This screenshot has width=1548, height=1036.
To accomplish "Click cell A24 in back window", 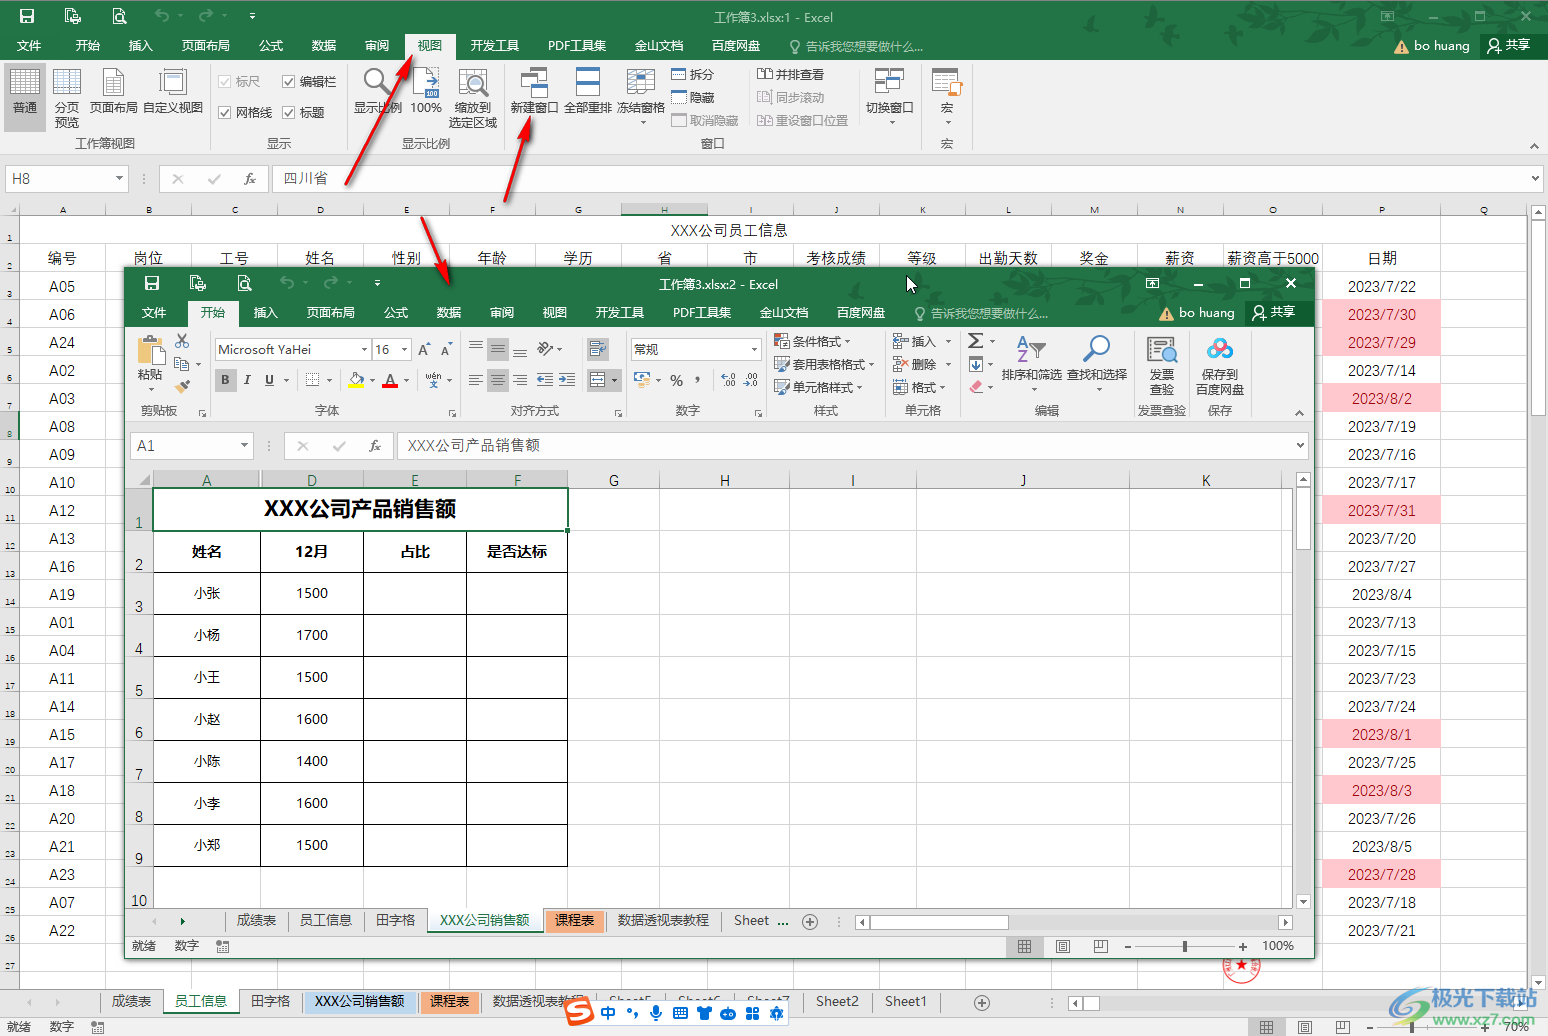I will pyautogui.click(x=62, y=342).
